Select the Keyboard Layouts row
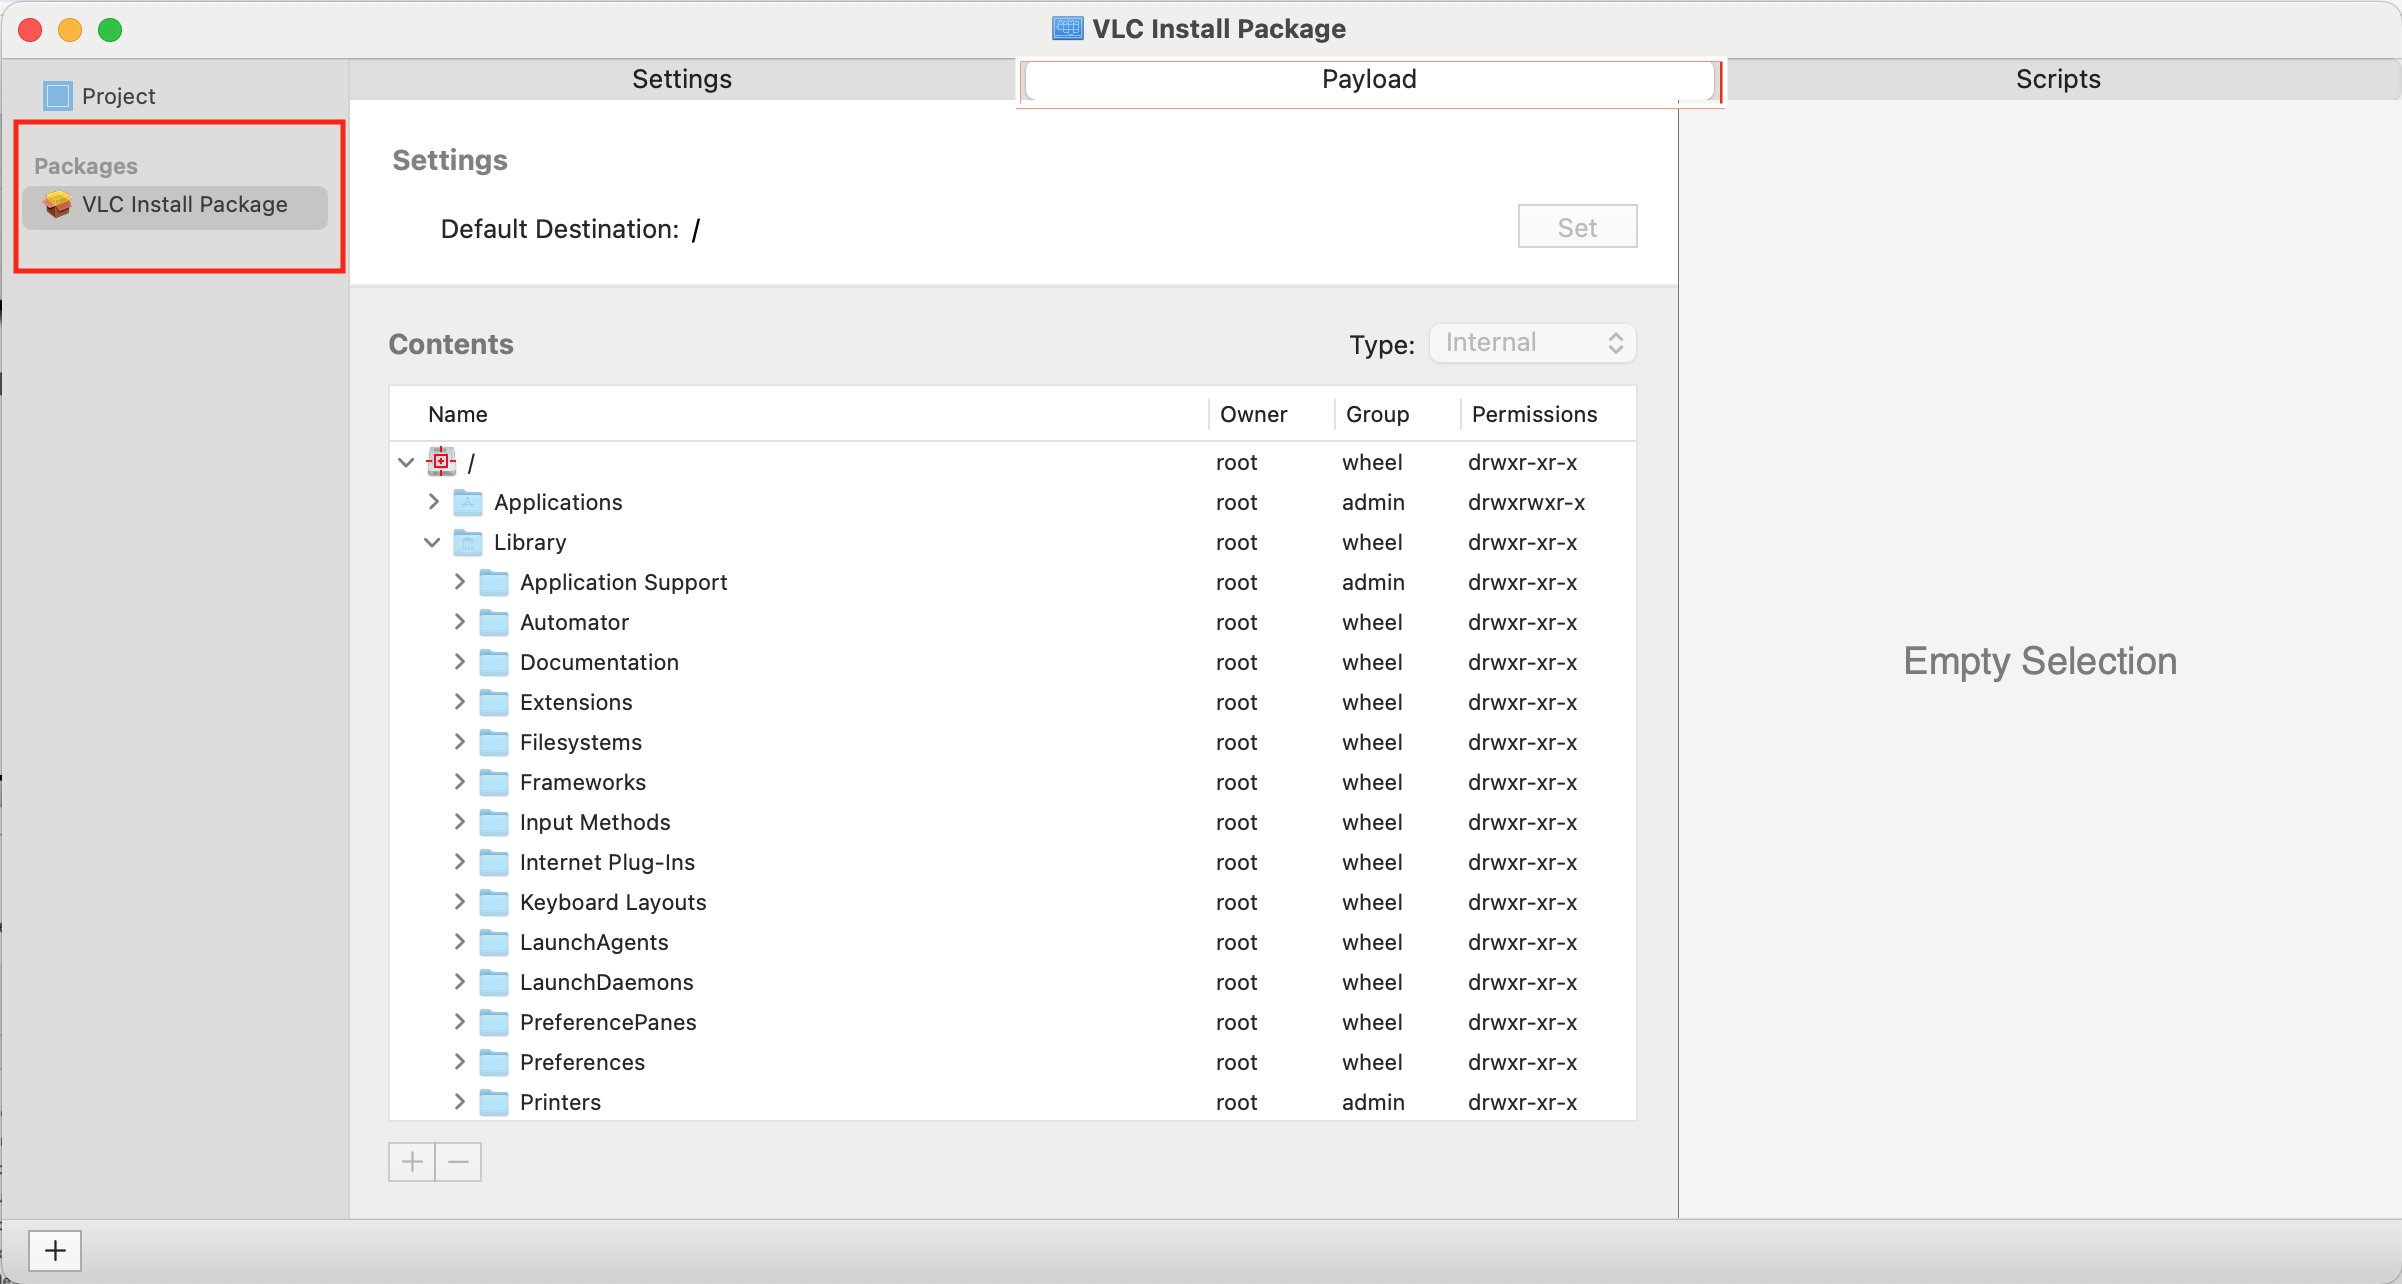 (x=1013, y=902)
